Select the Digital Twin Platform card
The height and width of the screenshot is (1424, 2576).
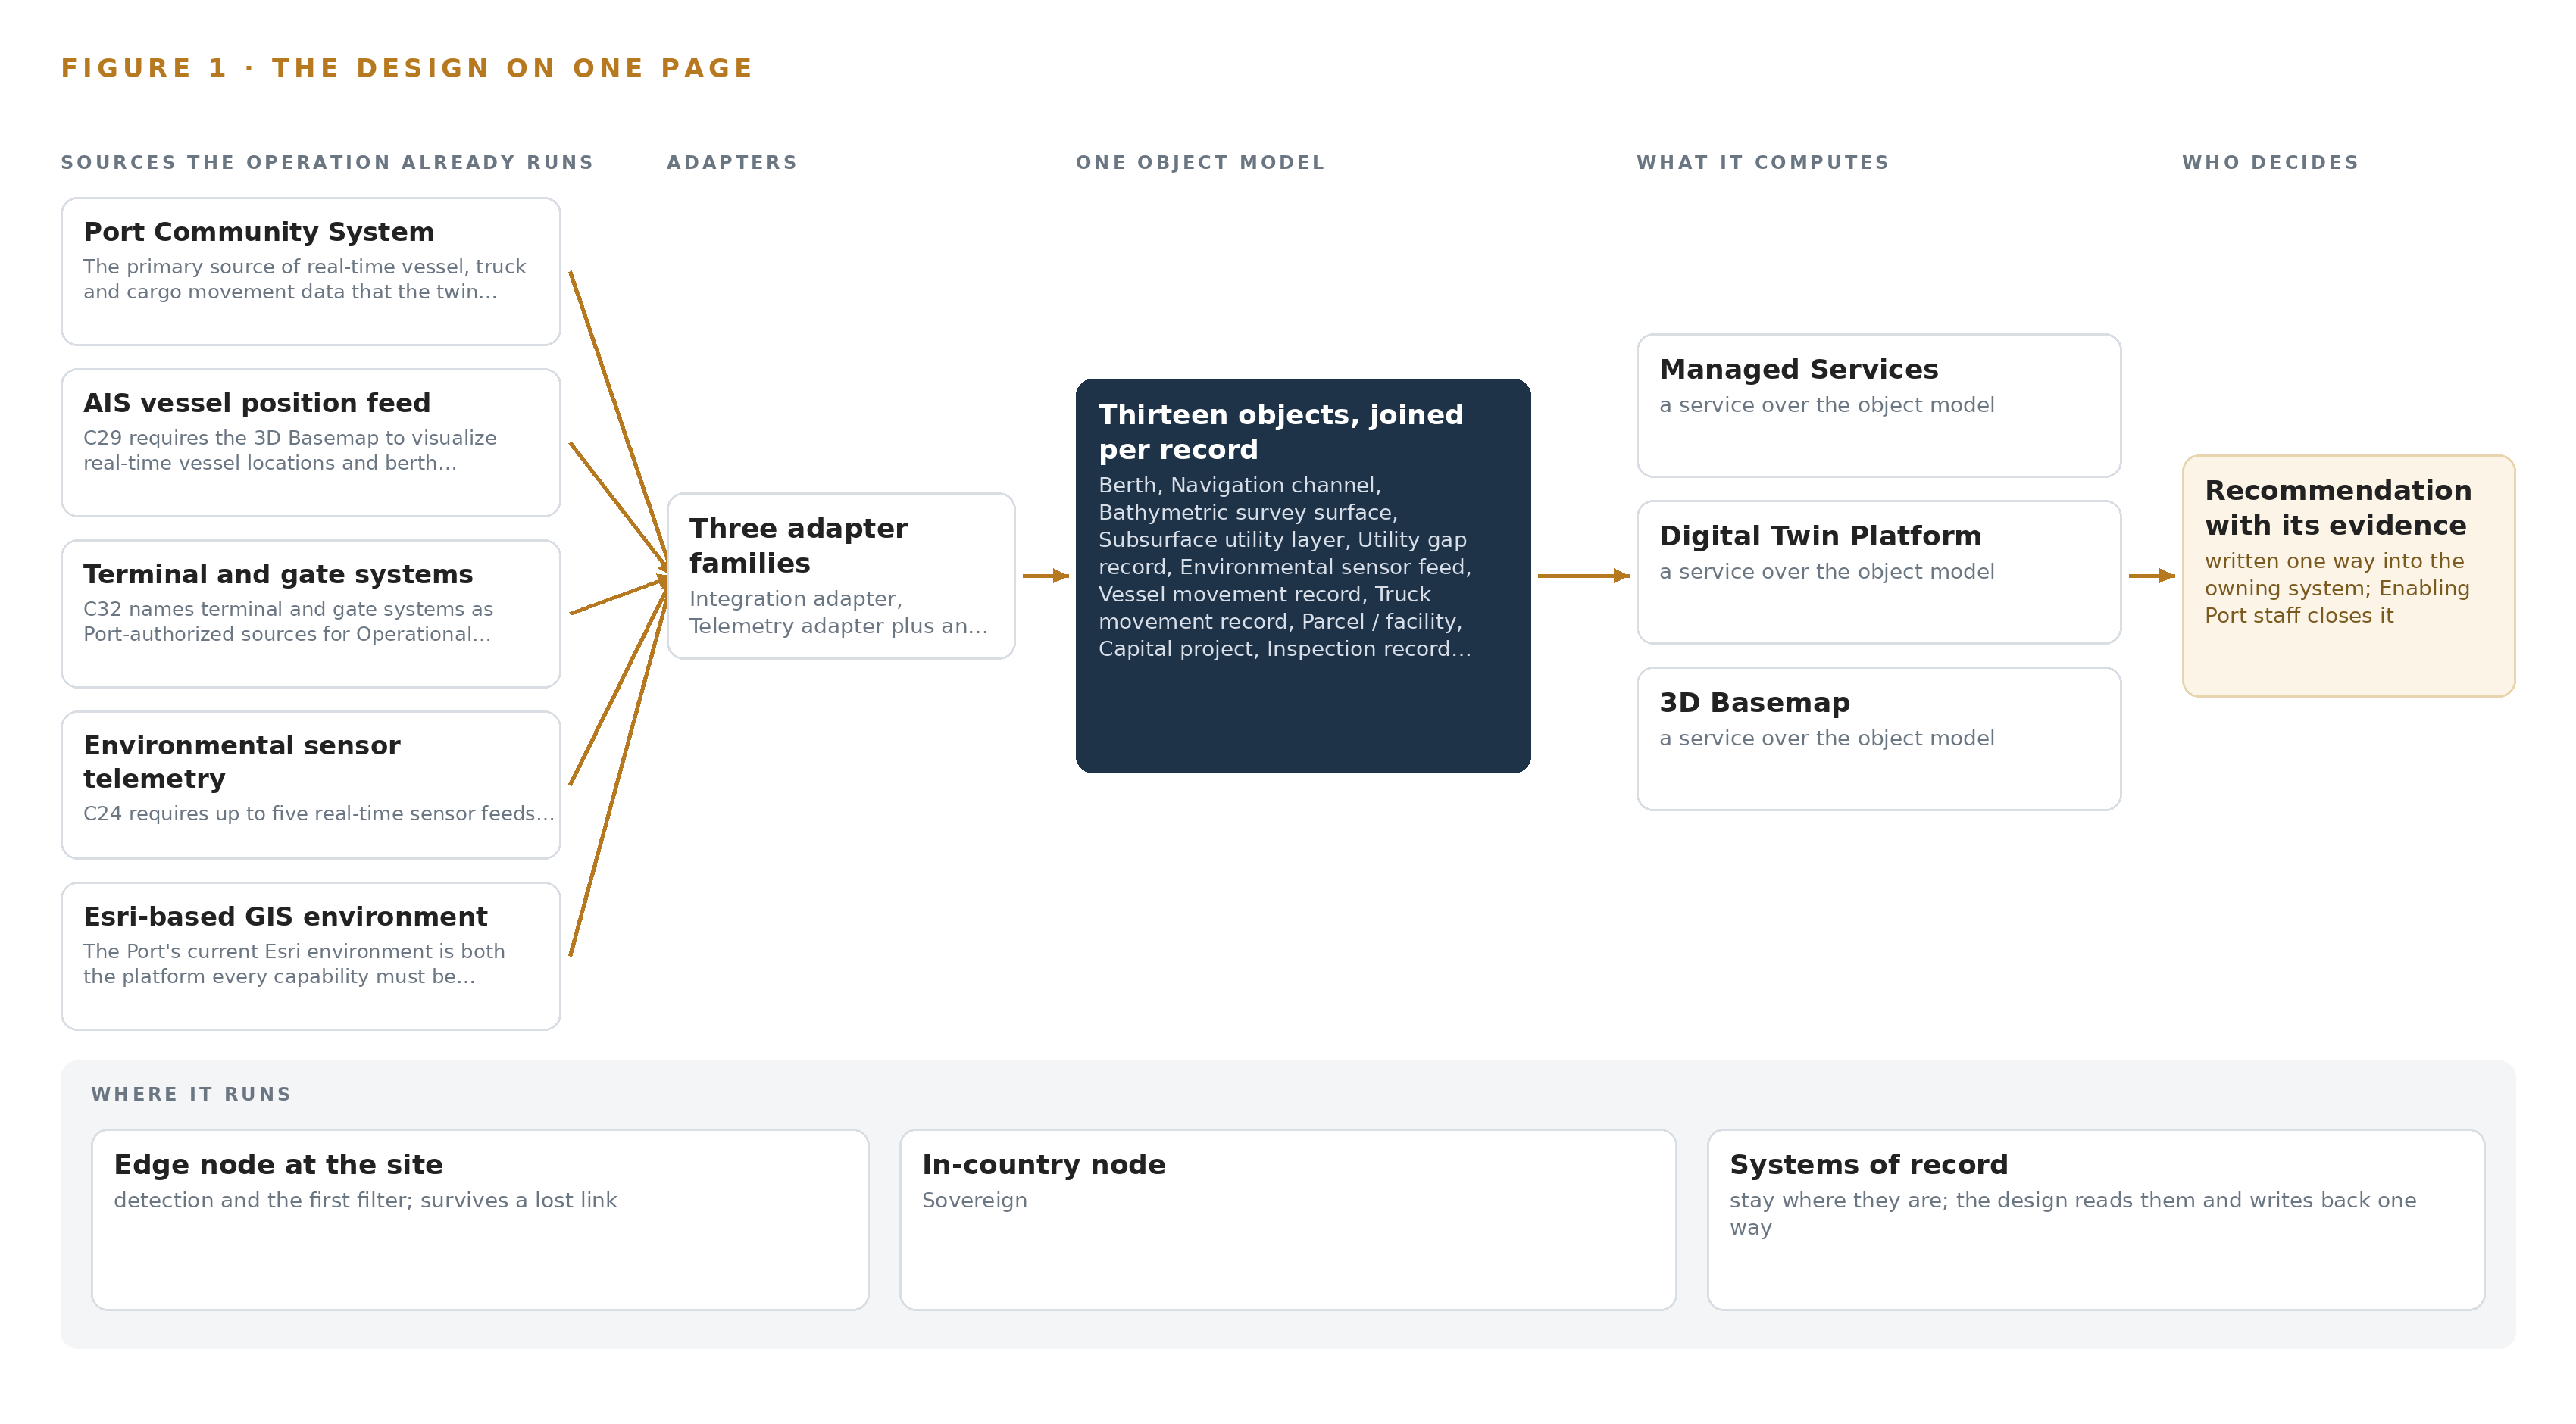pos(1879,573)
